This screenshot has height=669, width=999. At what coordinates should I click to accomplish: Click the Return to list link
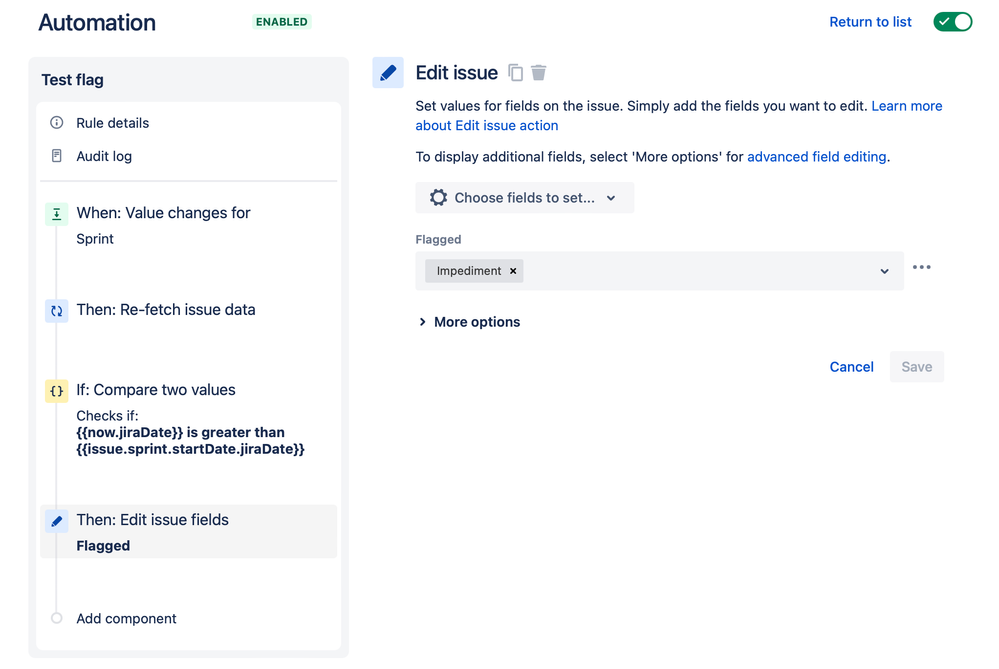(870, 22)
